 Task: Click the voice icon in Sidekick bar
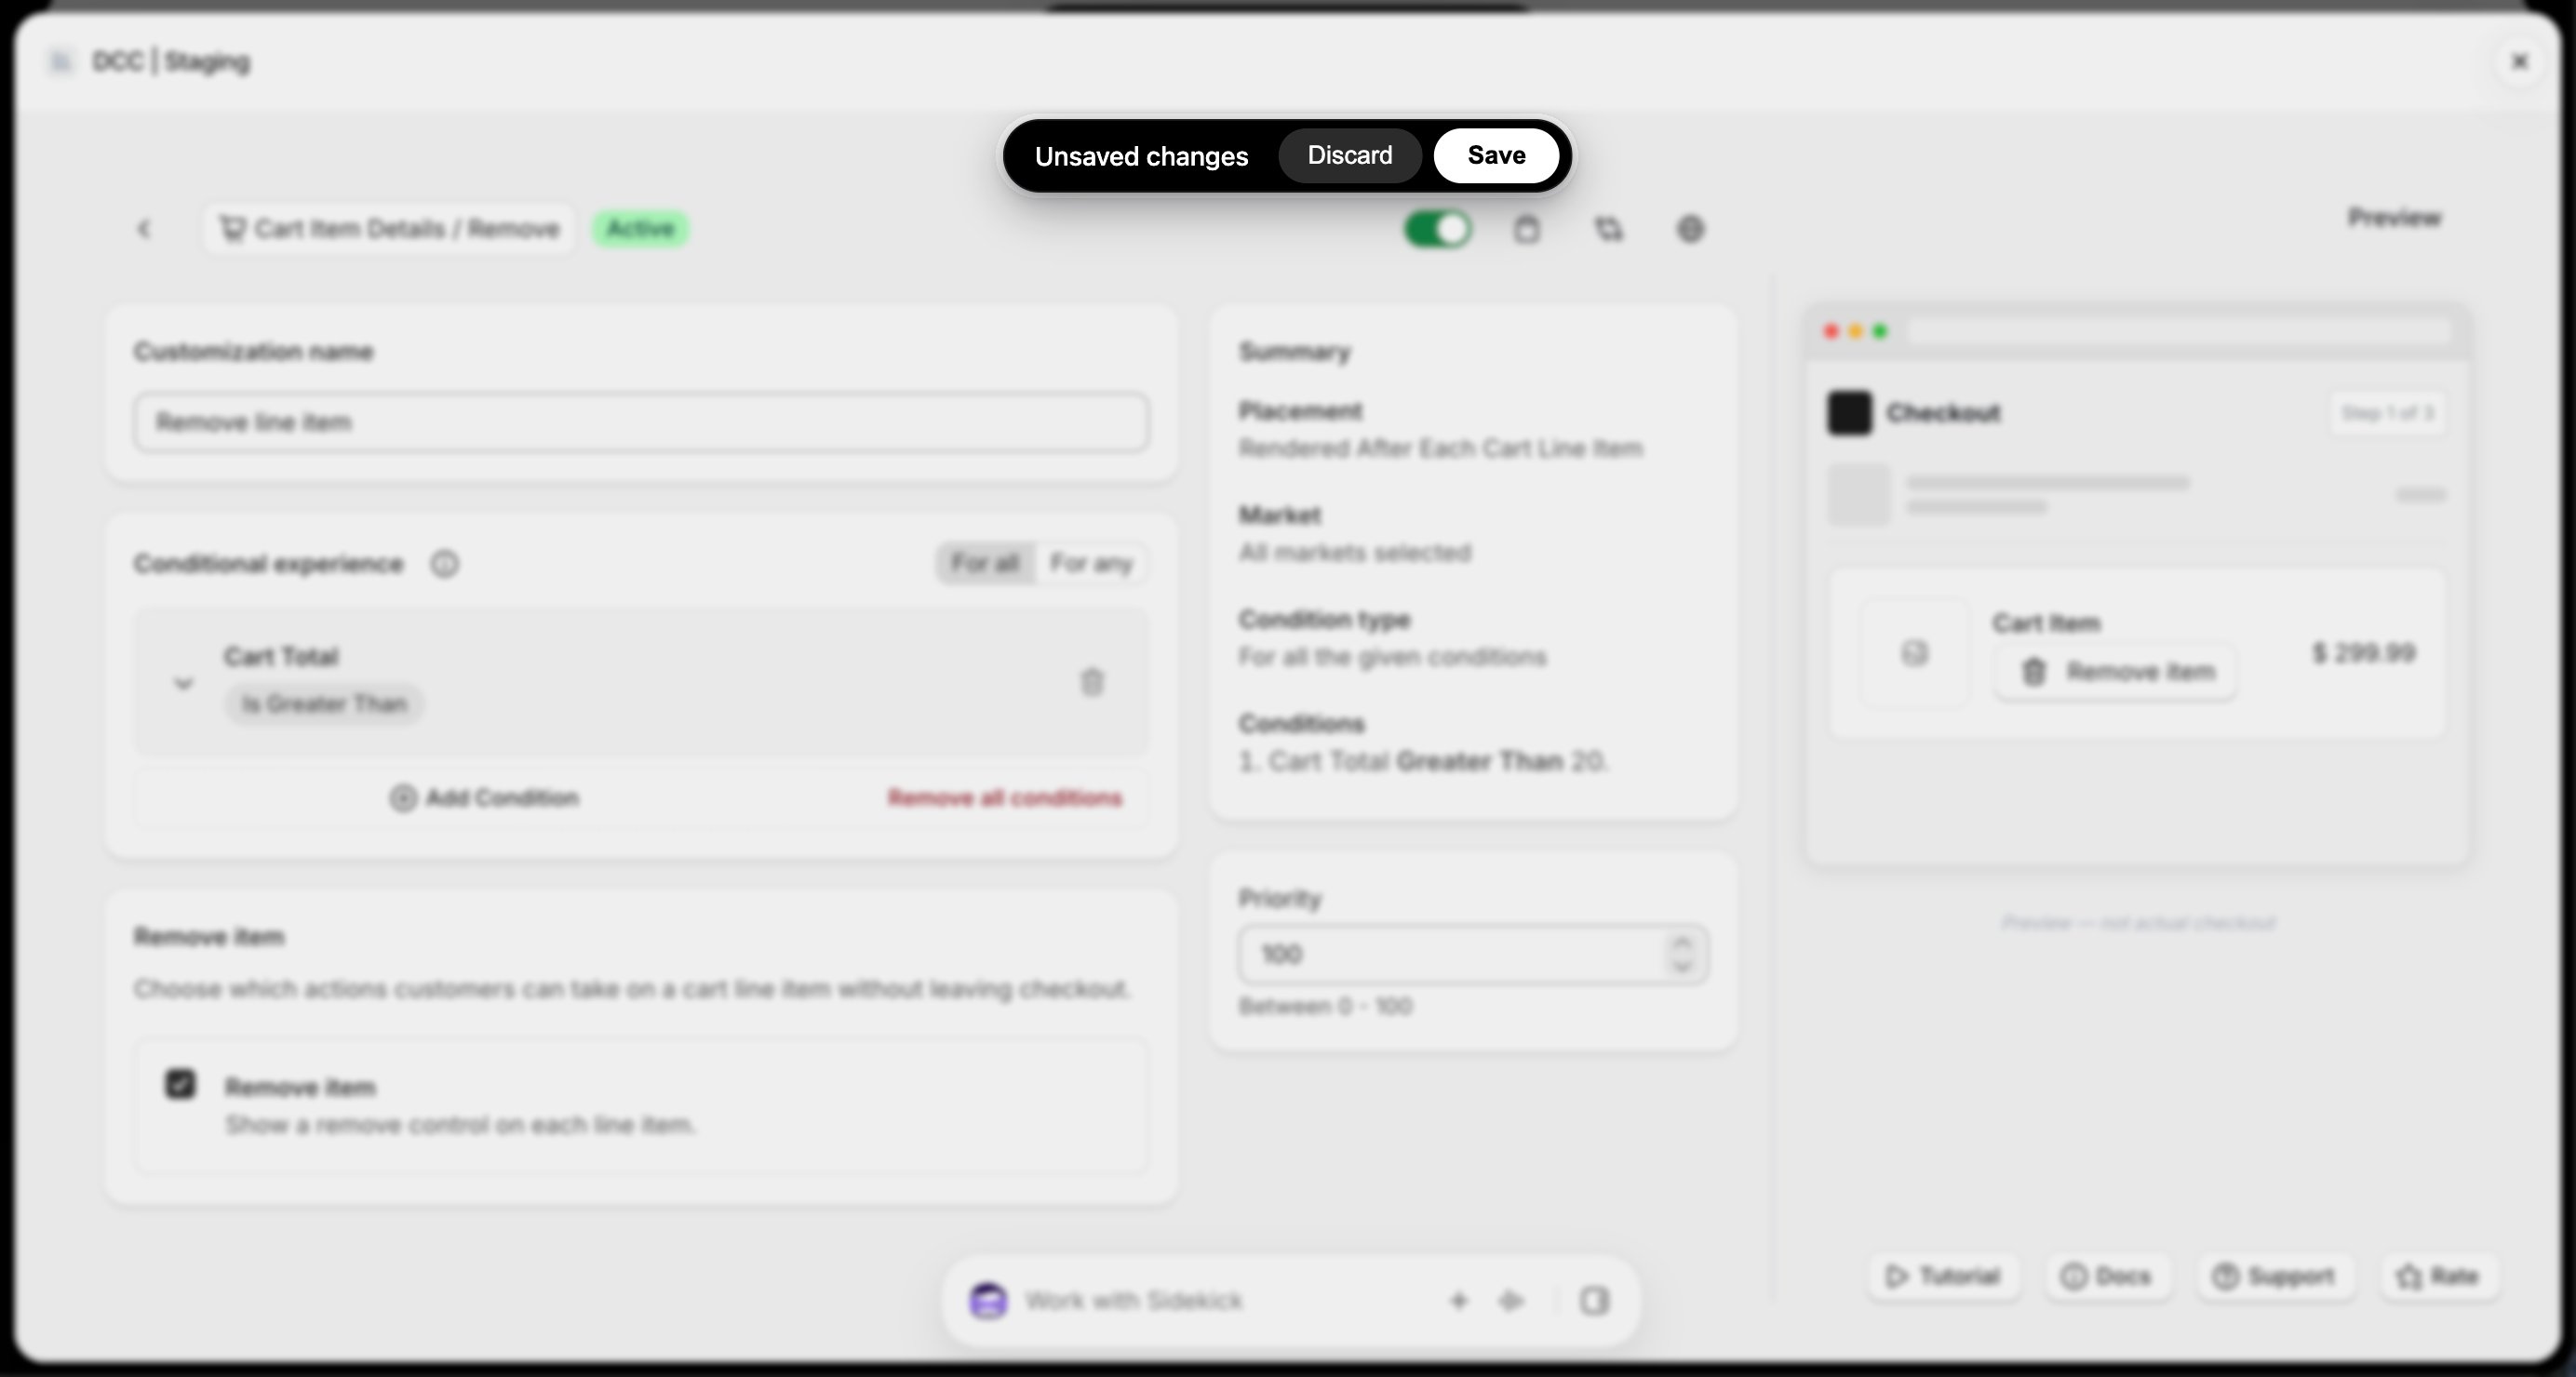(1511, 1301)
